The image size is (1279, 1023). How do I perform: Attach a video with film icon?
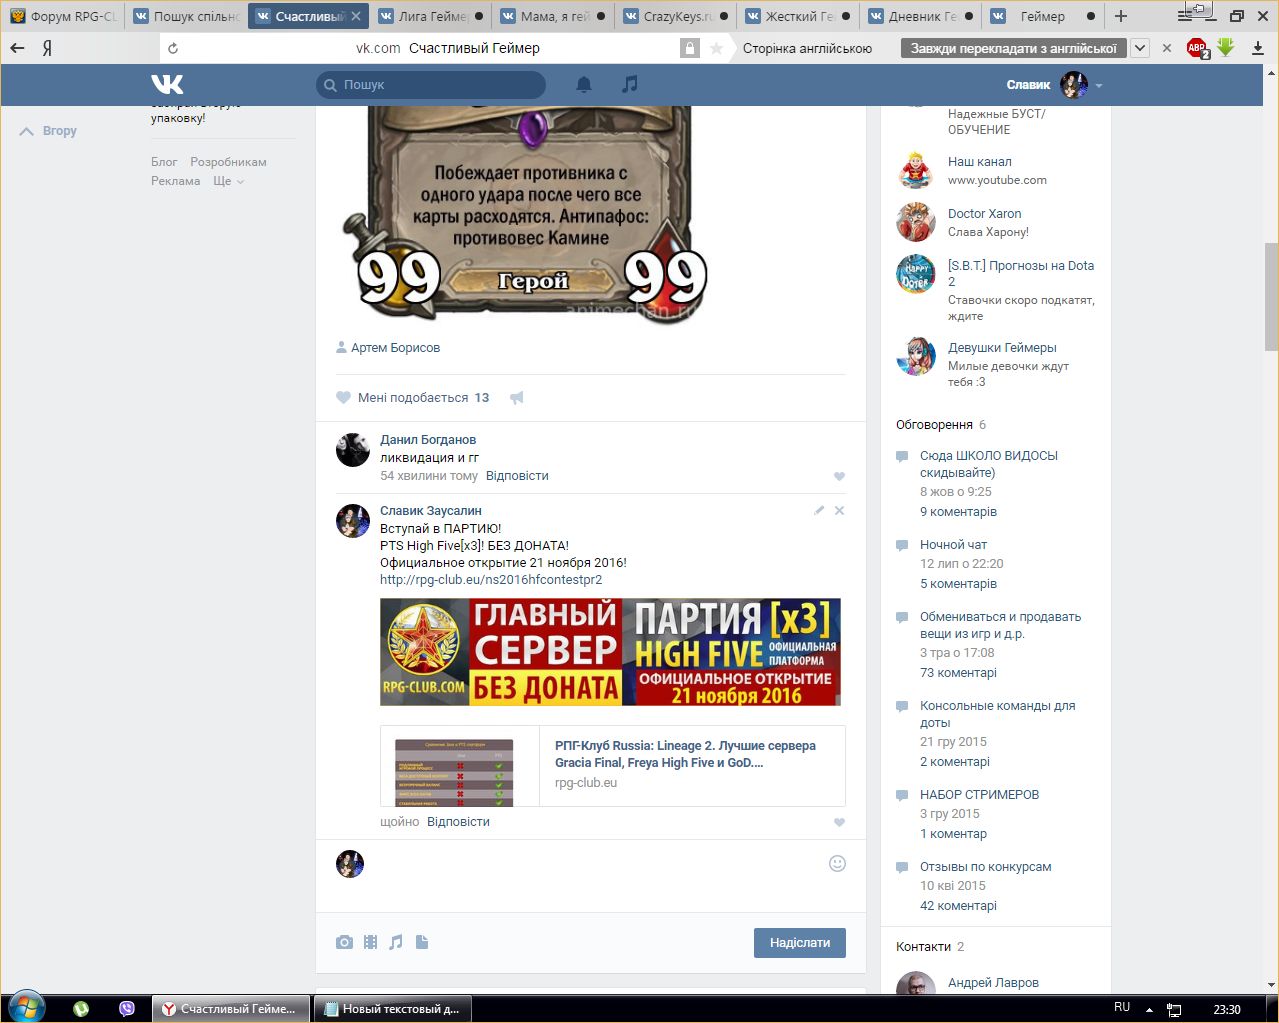click(x=371, y=942)
